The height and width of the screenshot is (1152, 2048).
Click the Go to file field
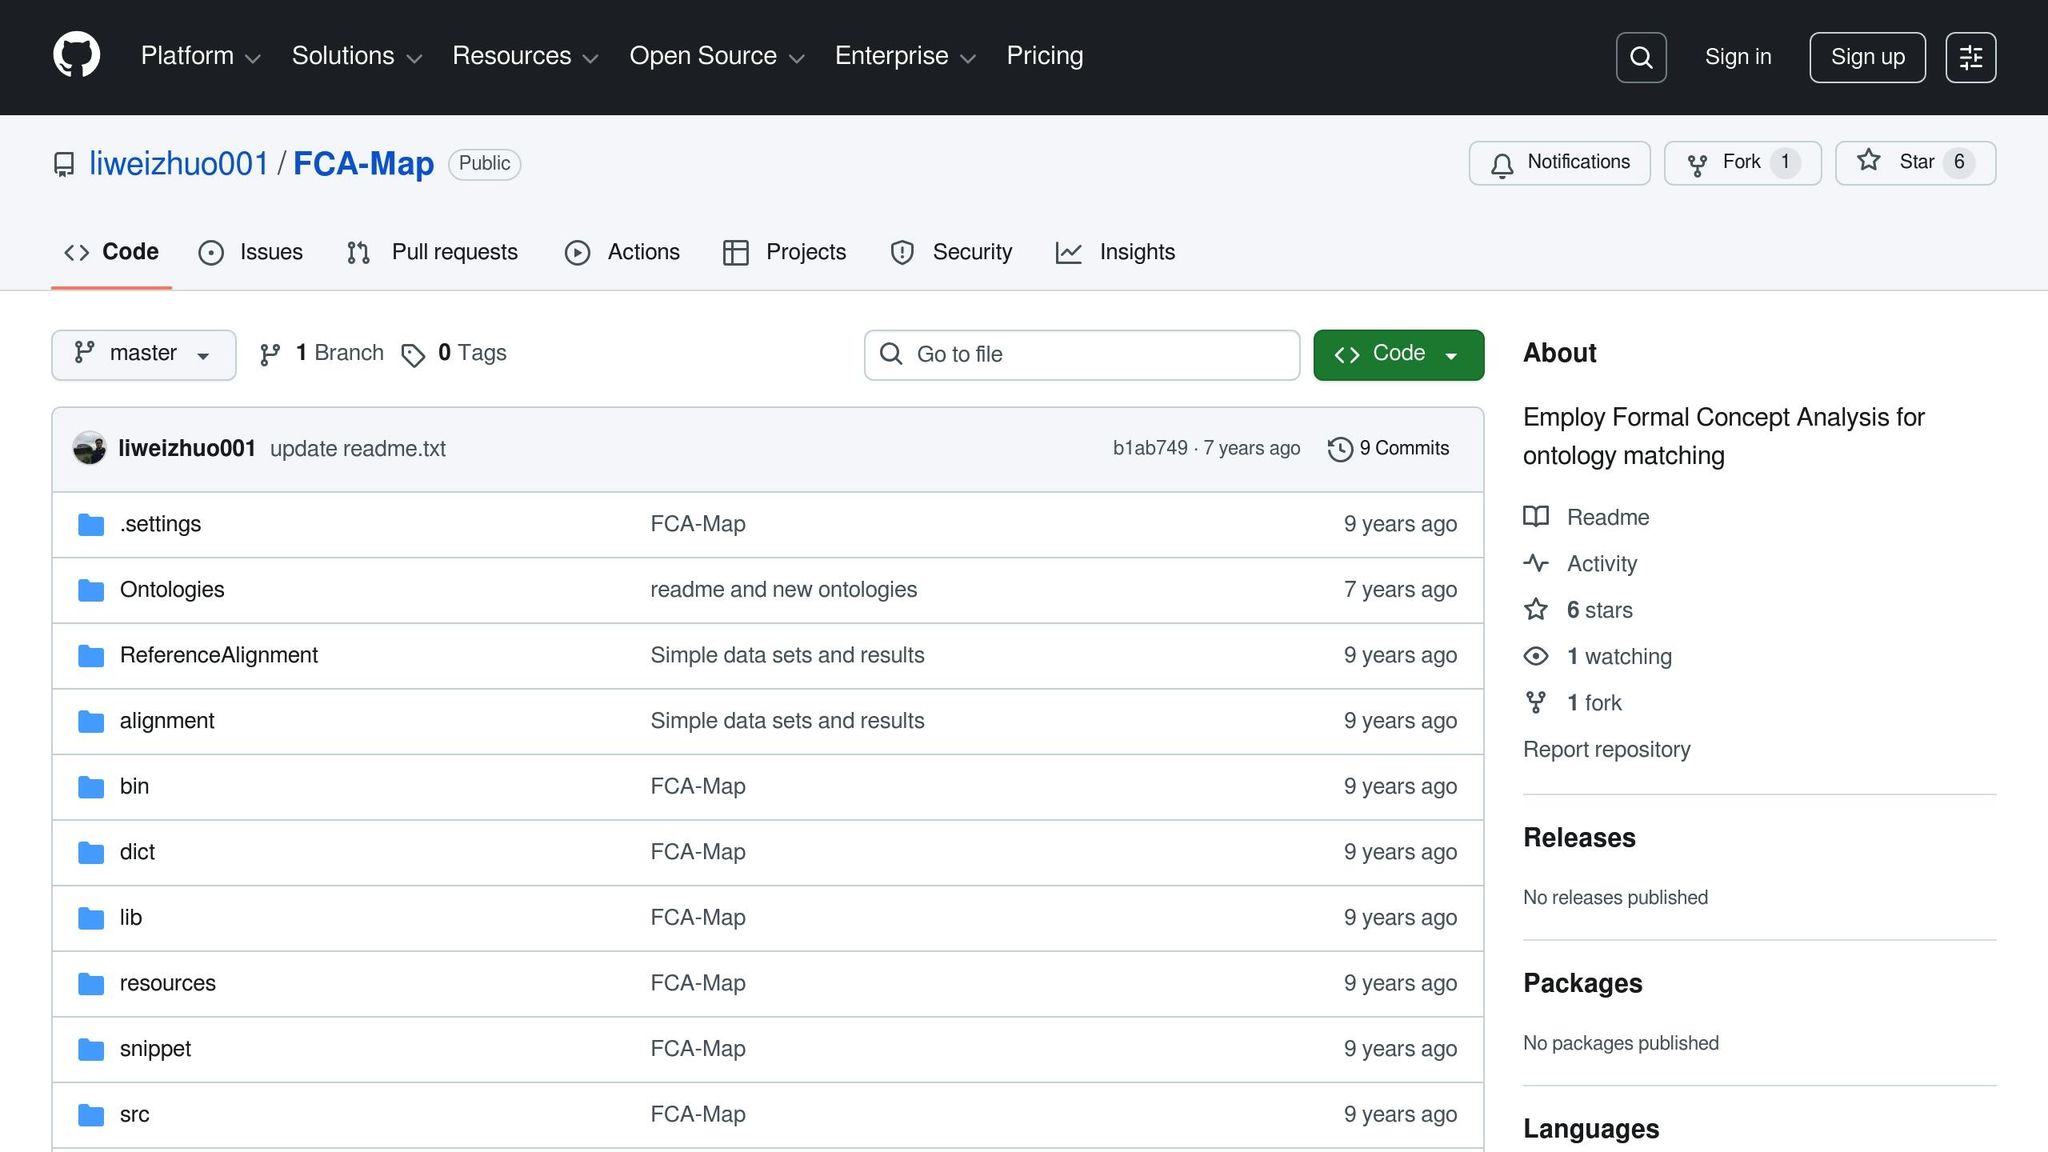(1081, 354)
